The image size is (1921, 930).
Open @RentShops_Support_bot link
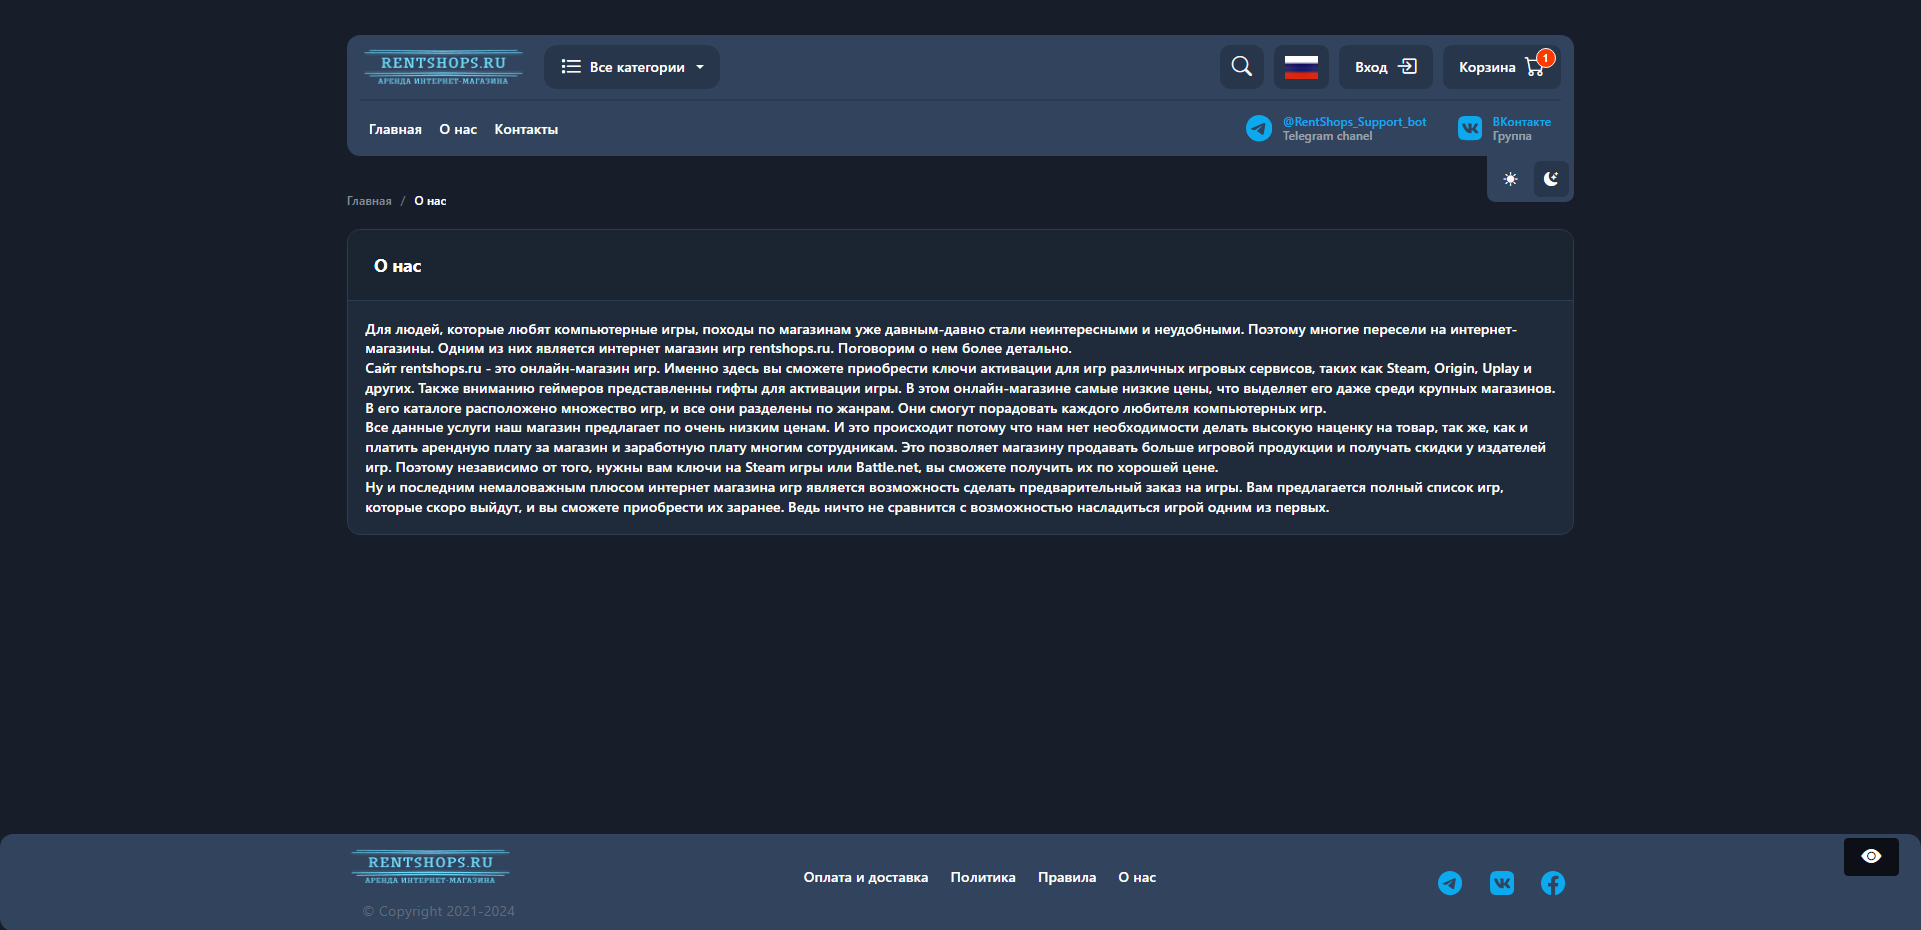click(1355, 122)
